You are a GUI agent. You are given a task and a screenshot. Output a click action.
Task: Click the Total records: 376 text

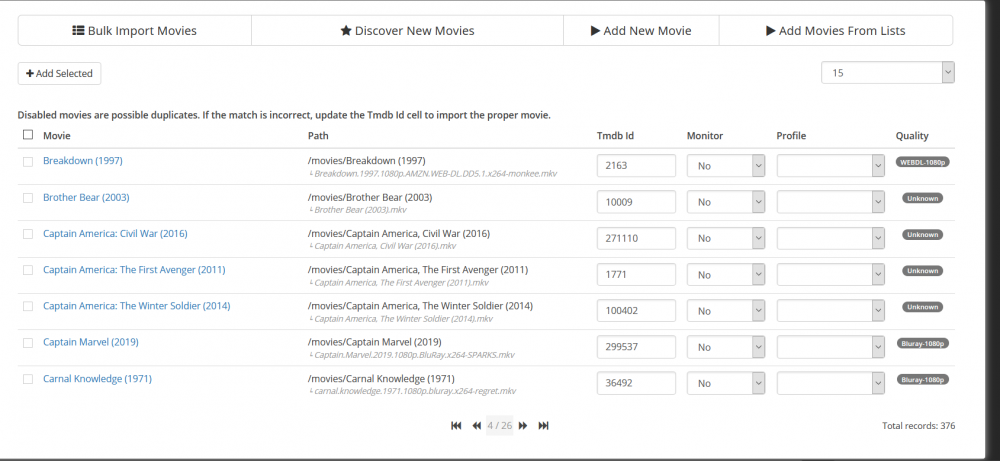pyautogui.click(x=918, y=425)
